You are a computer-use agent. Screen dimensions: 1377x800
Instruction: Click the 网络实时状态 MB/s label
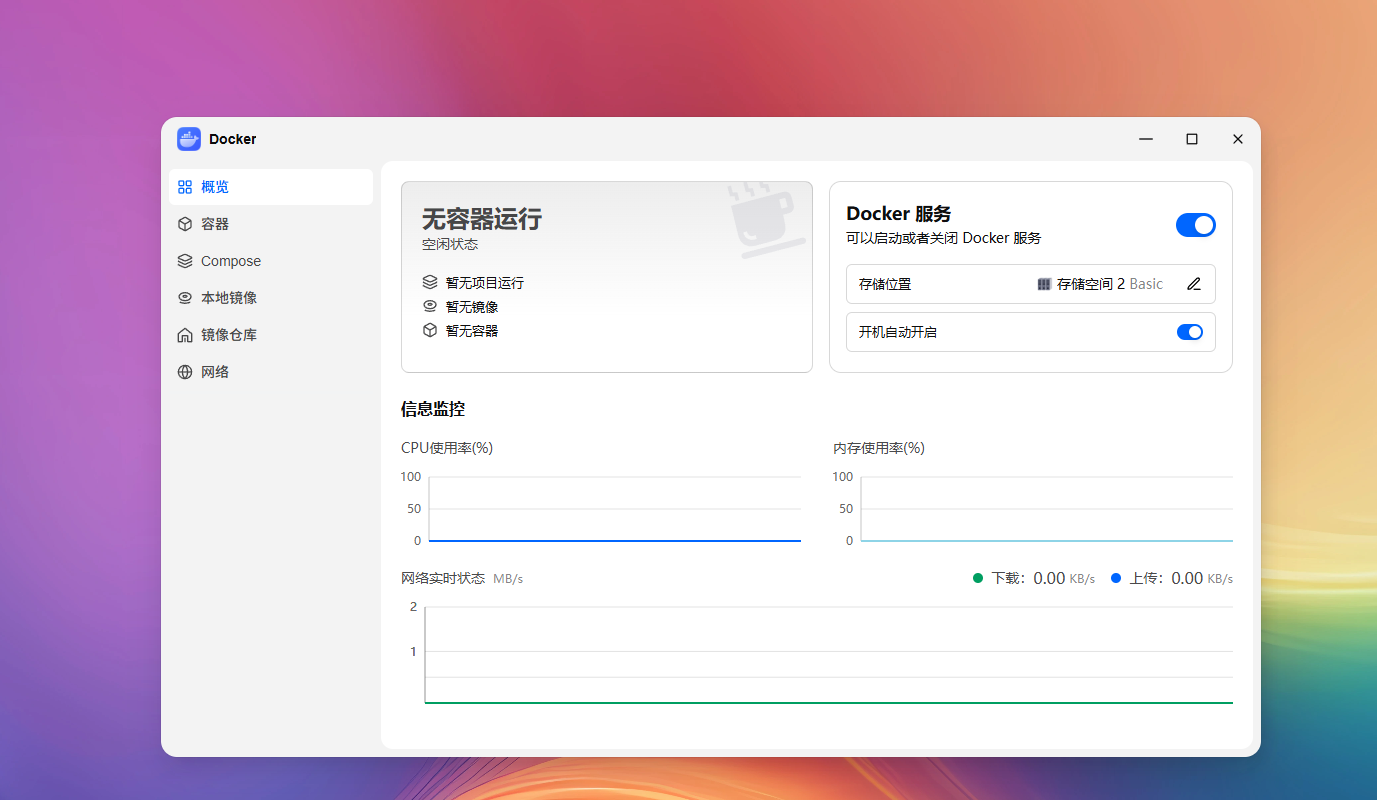pos(462,579)
